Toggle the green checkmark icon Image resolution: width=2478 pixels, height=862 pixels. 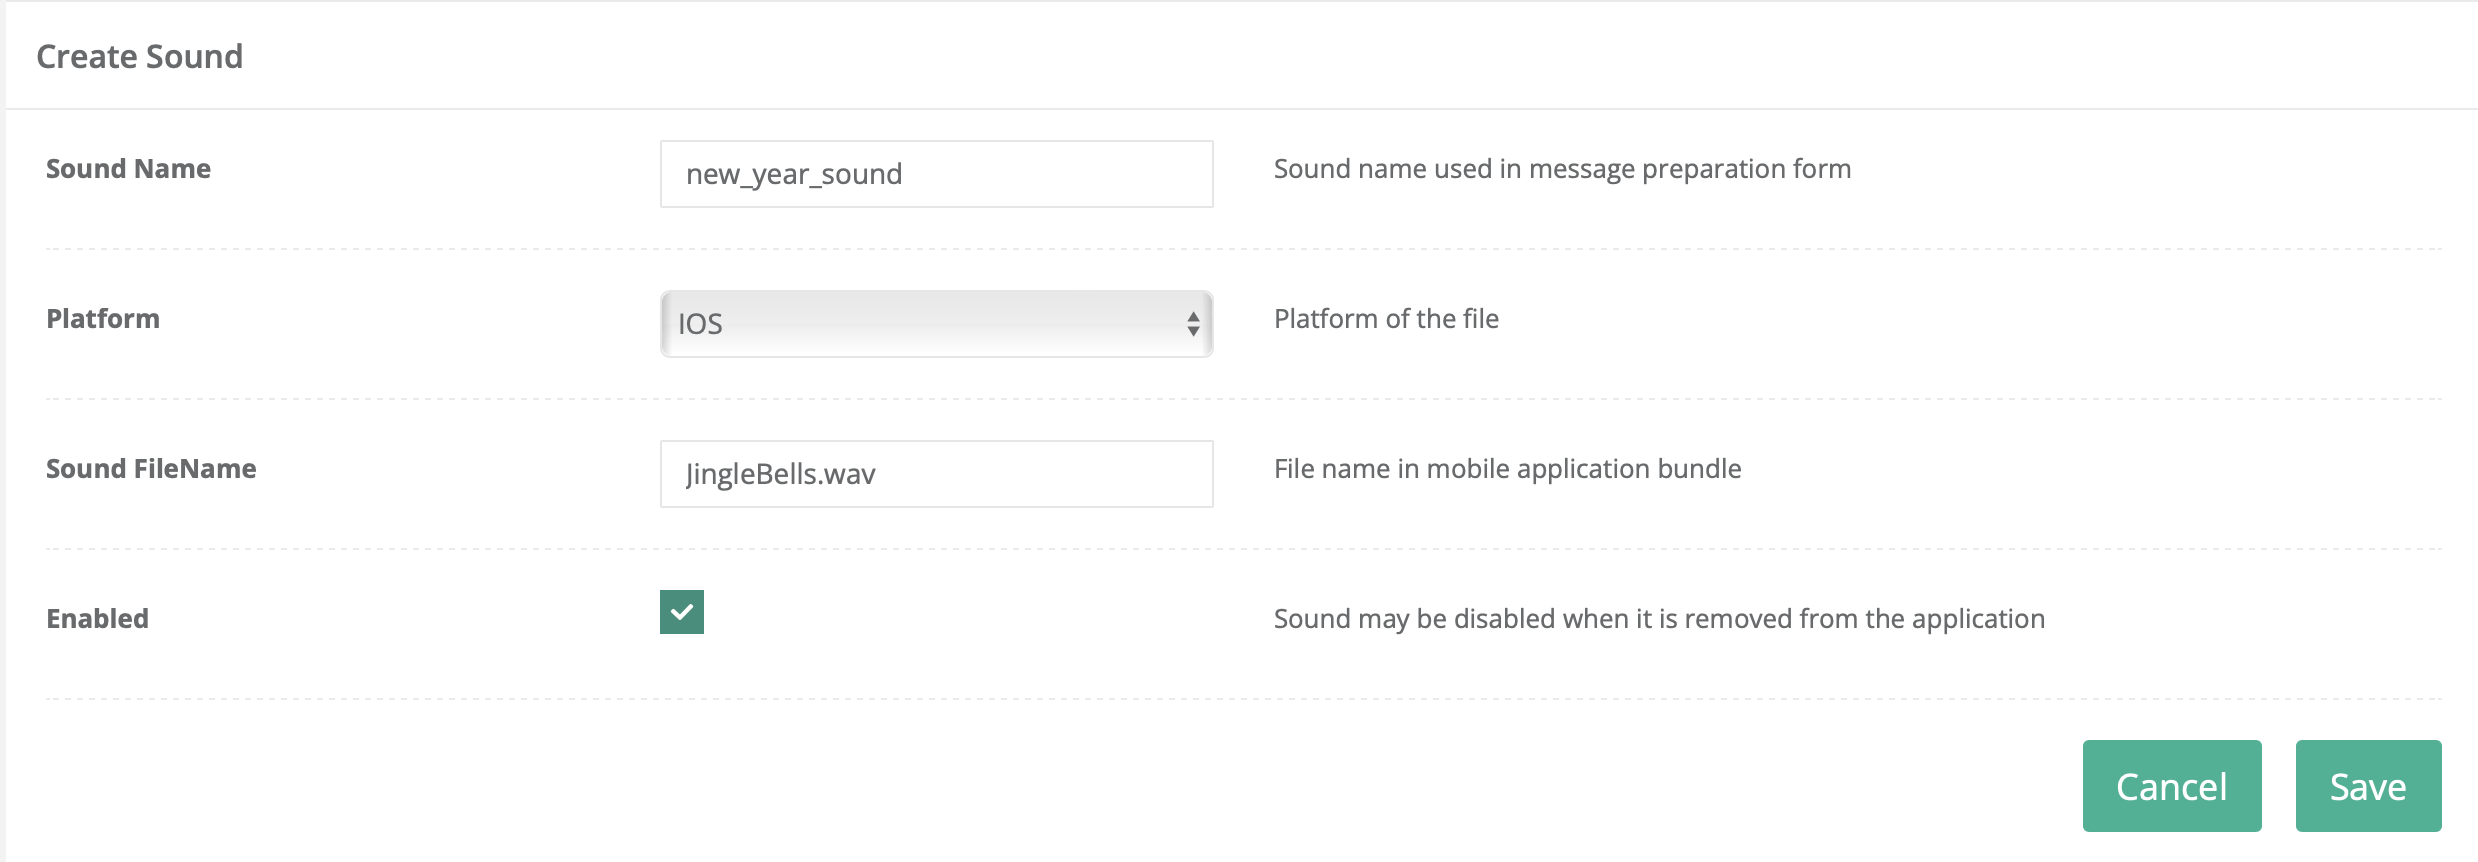point(681,612)
